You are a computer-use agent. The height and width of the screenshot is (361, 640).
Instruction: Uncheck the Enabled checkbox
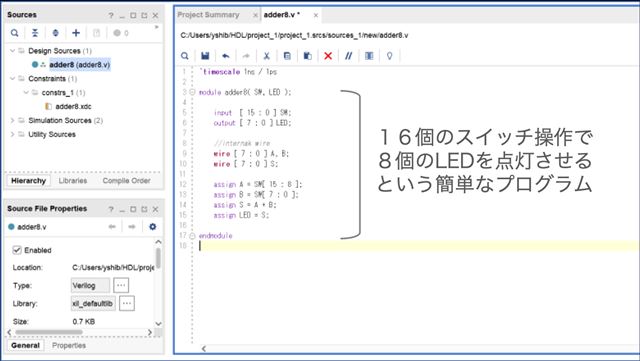[x=17, y=250]
